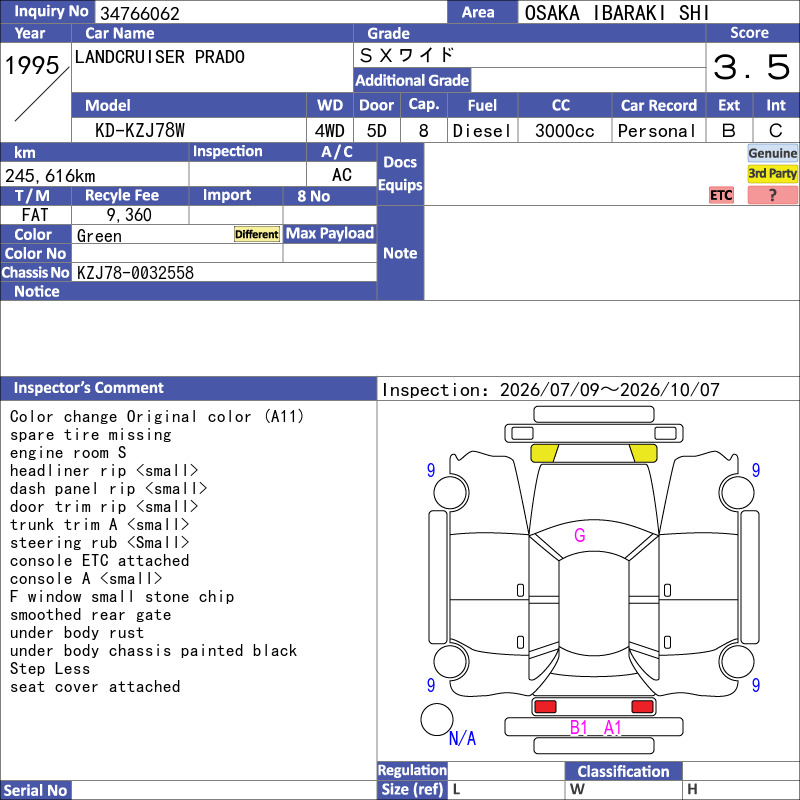Click the Green color value
The width and height of the screenshot is (800, 800).
point(99,236)
